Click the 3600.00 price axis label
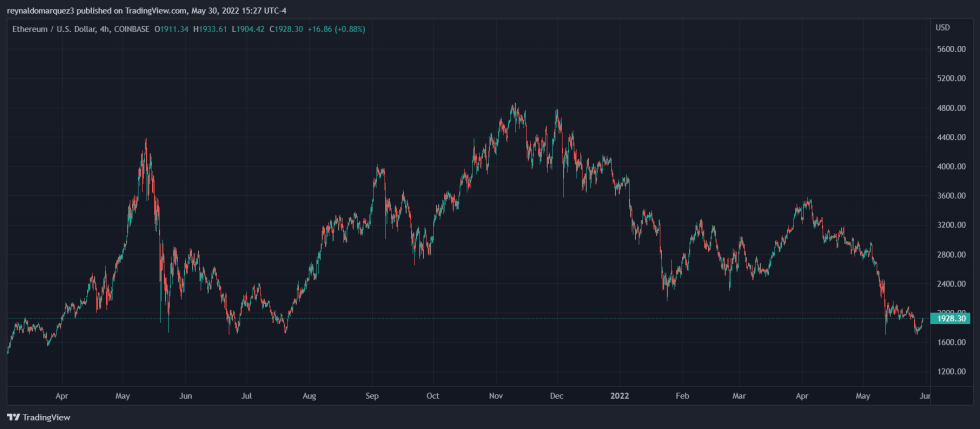Screen dimensions: 980x429 pyautogui.click(x=949, y=196)
